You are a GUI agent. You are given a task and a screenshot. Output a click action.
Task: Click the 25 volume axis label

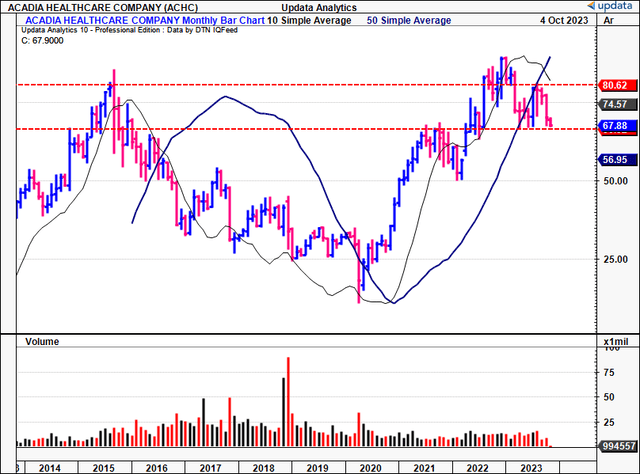[x=609, y=422]
